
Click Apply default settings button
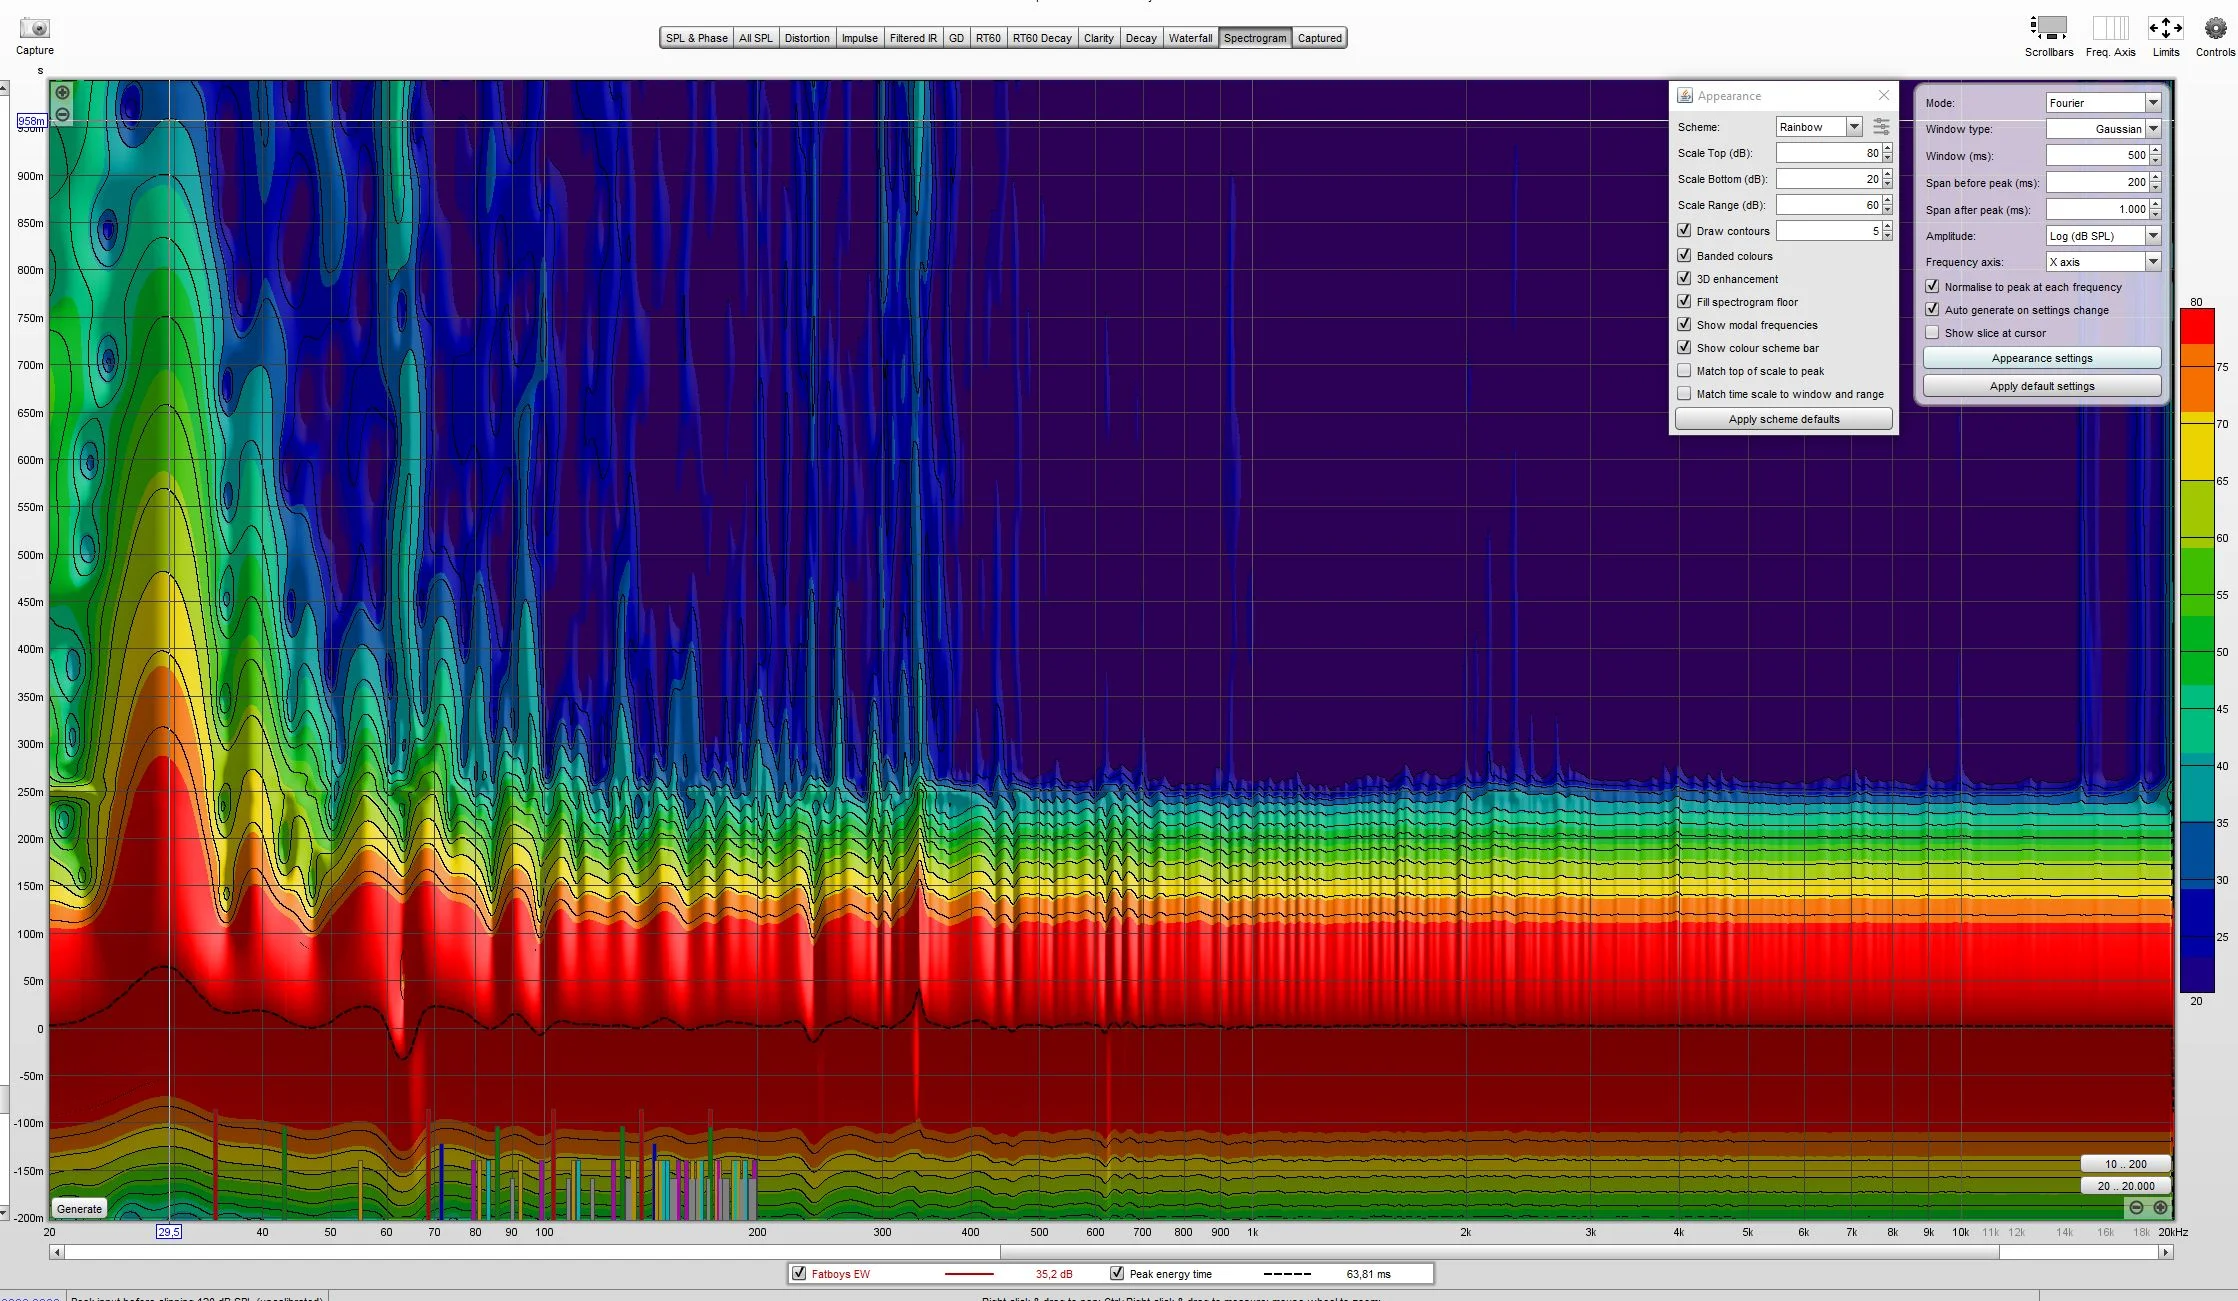2042,386
